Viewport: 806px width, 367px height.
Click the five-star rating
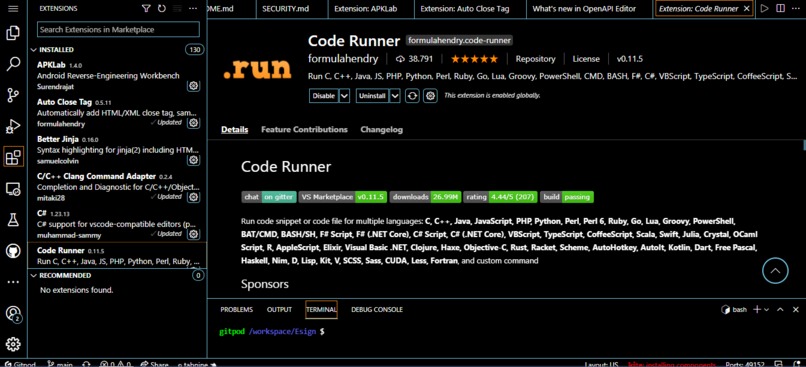[x=474, y=59]
